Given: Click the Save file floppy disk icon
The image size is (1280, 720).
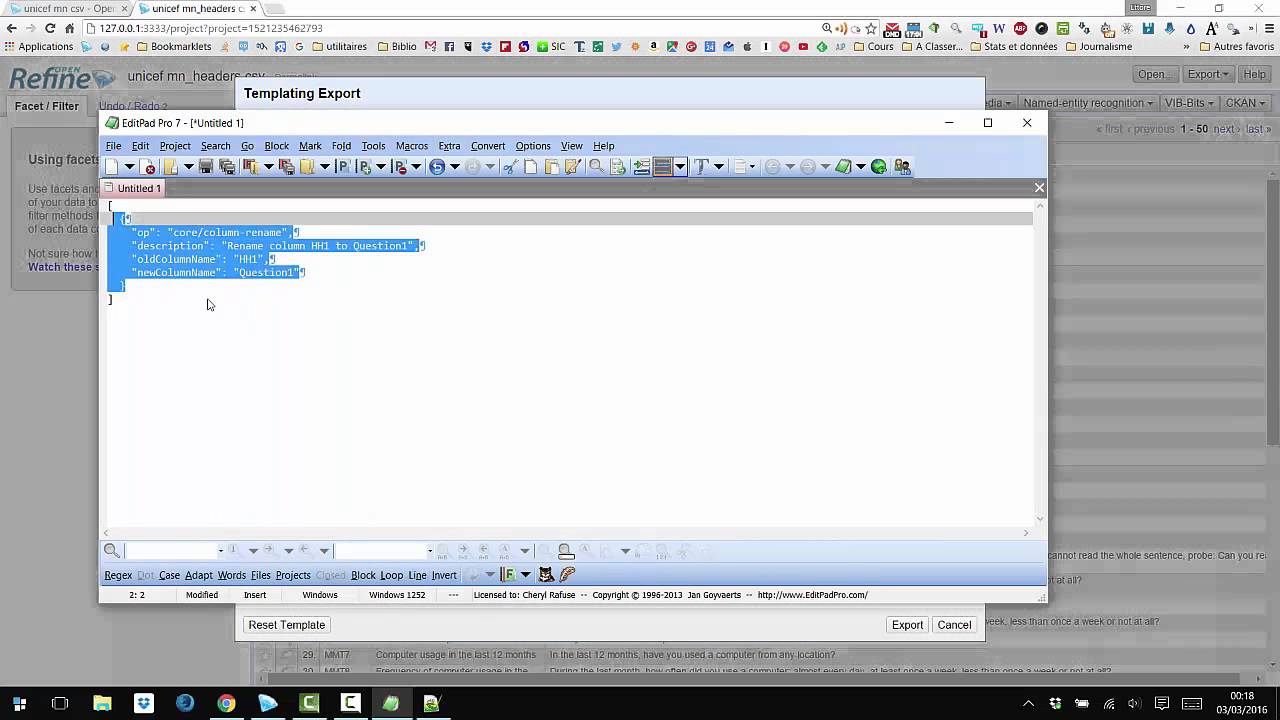Looking at the screenshot, I should [x=206, y=167].
